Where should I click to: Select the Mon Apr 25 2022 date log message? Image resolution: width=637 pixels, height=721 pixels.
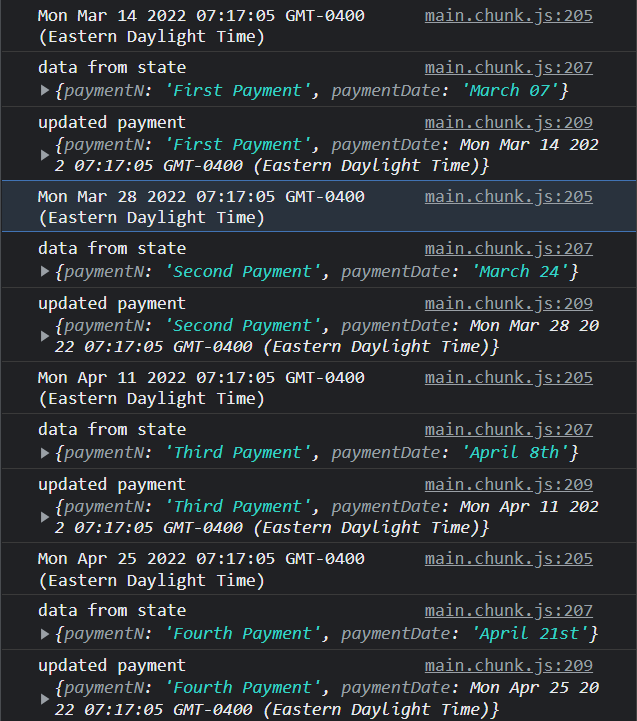tap(201, 570)
